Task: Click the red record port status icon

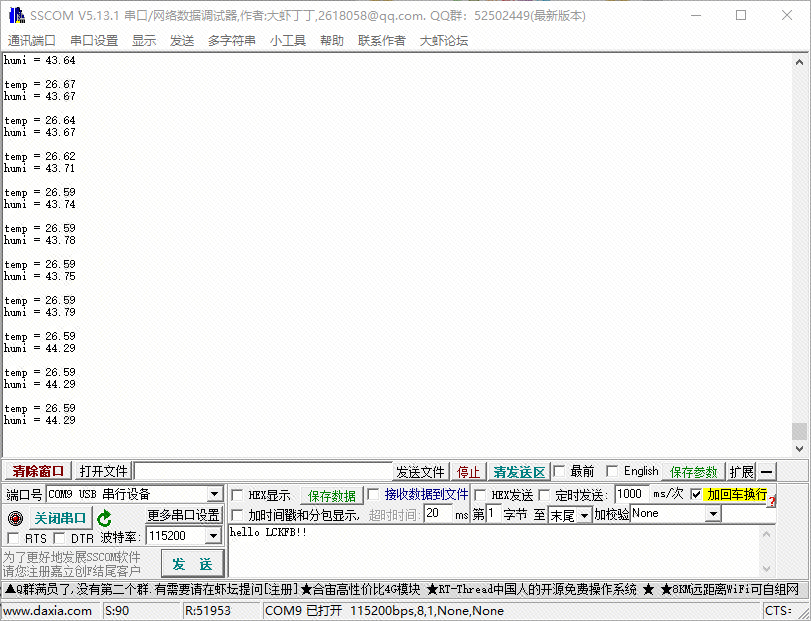Action: pyautogui.click(x=15, y=518)
